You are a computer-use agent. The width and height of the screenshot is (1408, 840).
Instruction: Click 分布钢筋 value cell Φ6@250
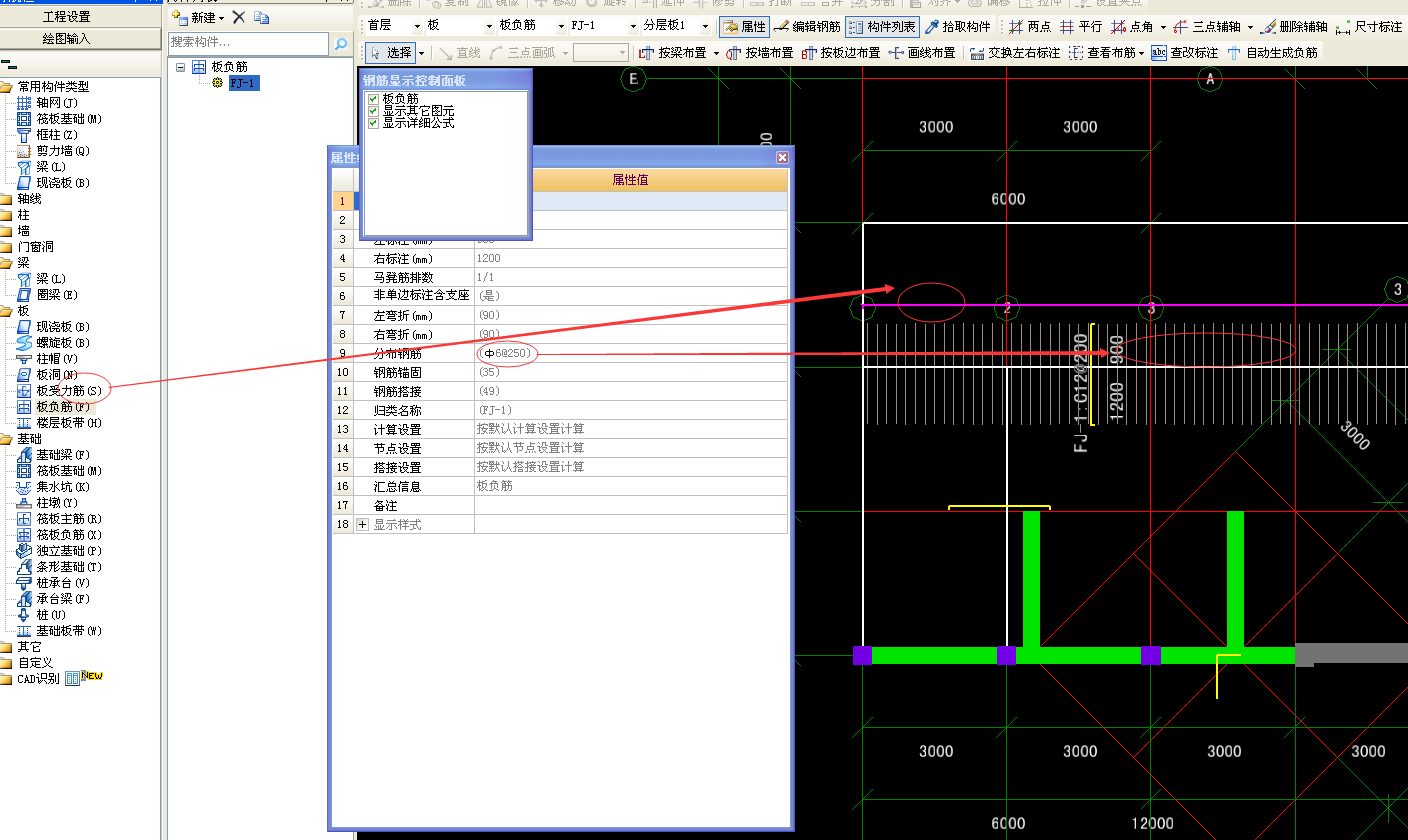[x=631, y=353]
